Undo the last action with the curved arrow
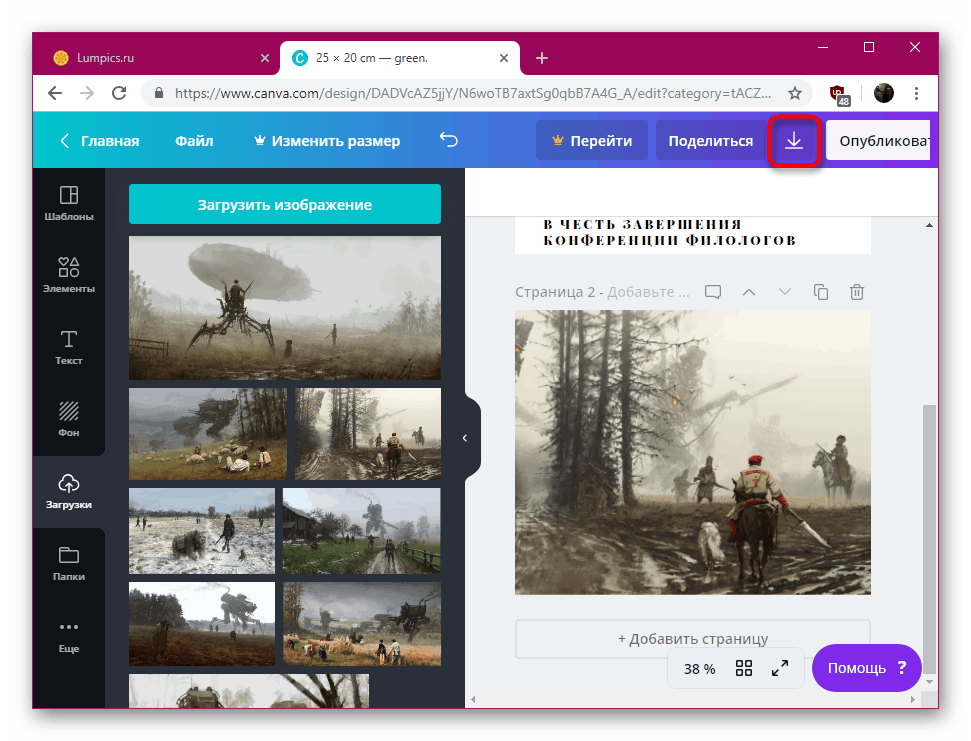Image resolution: width=971 pixels, height=741 pixels. (449, 141)
